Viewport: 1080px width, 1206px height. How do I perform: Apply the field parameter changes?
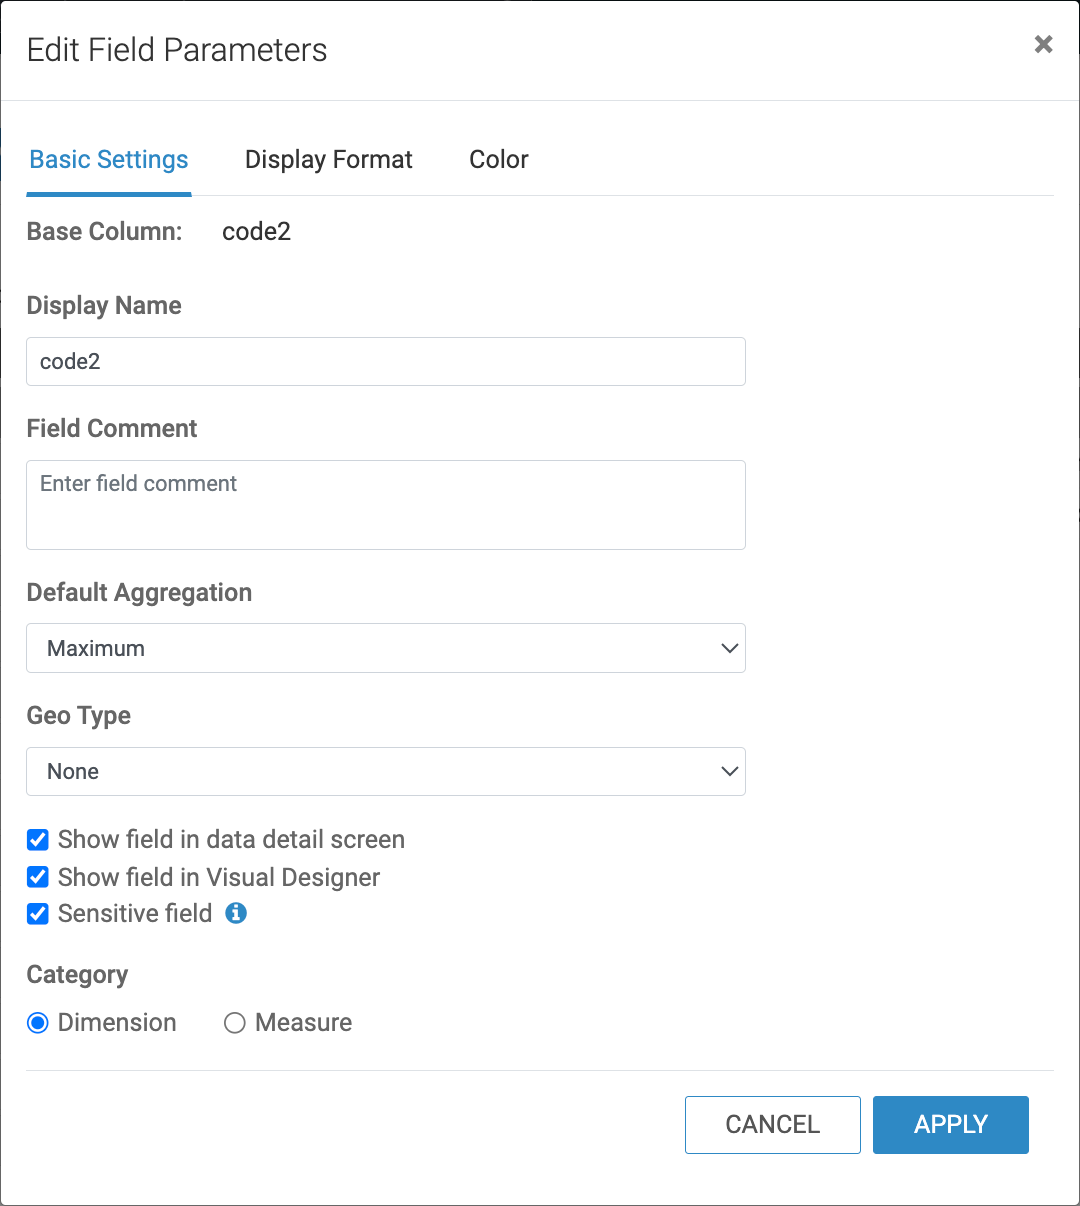pos(951,1124)
